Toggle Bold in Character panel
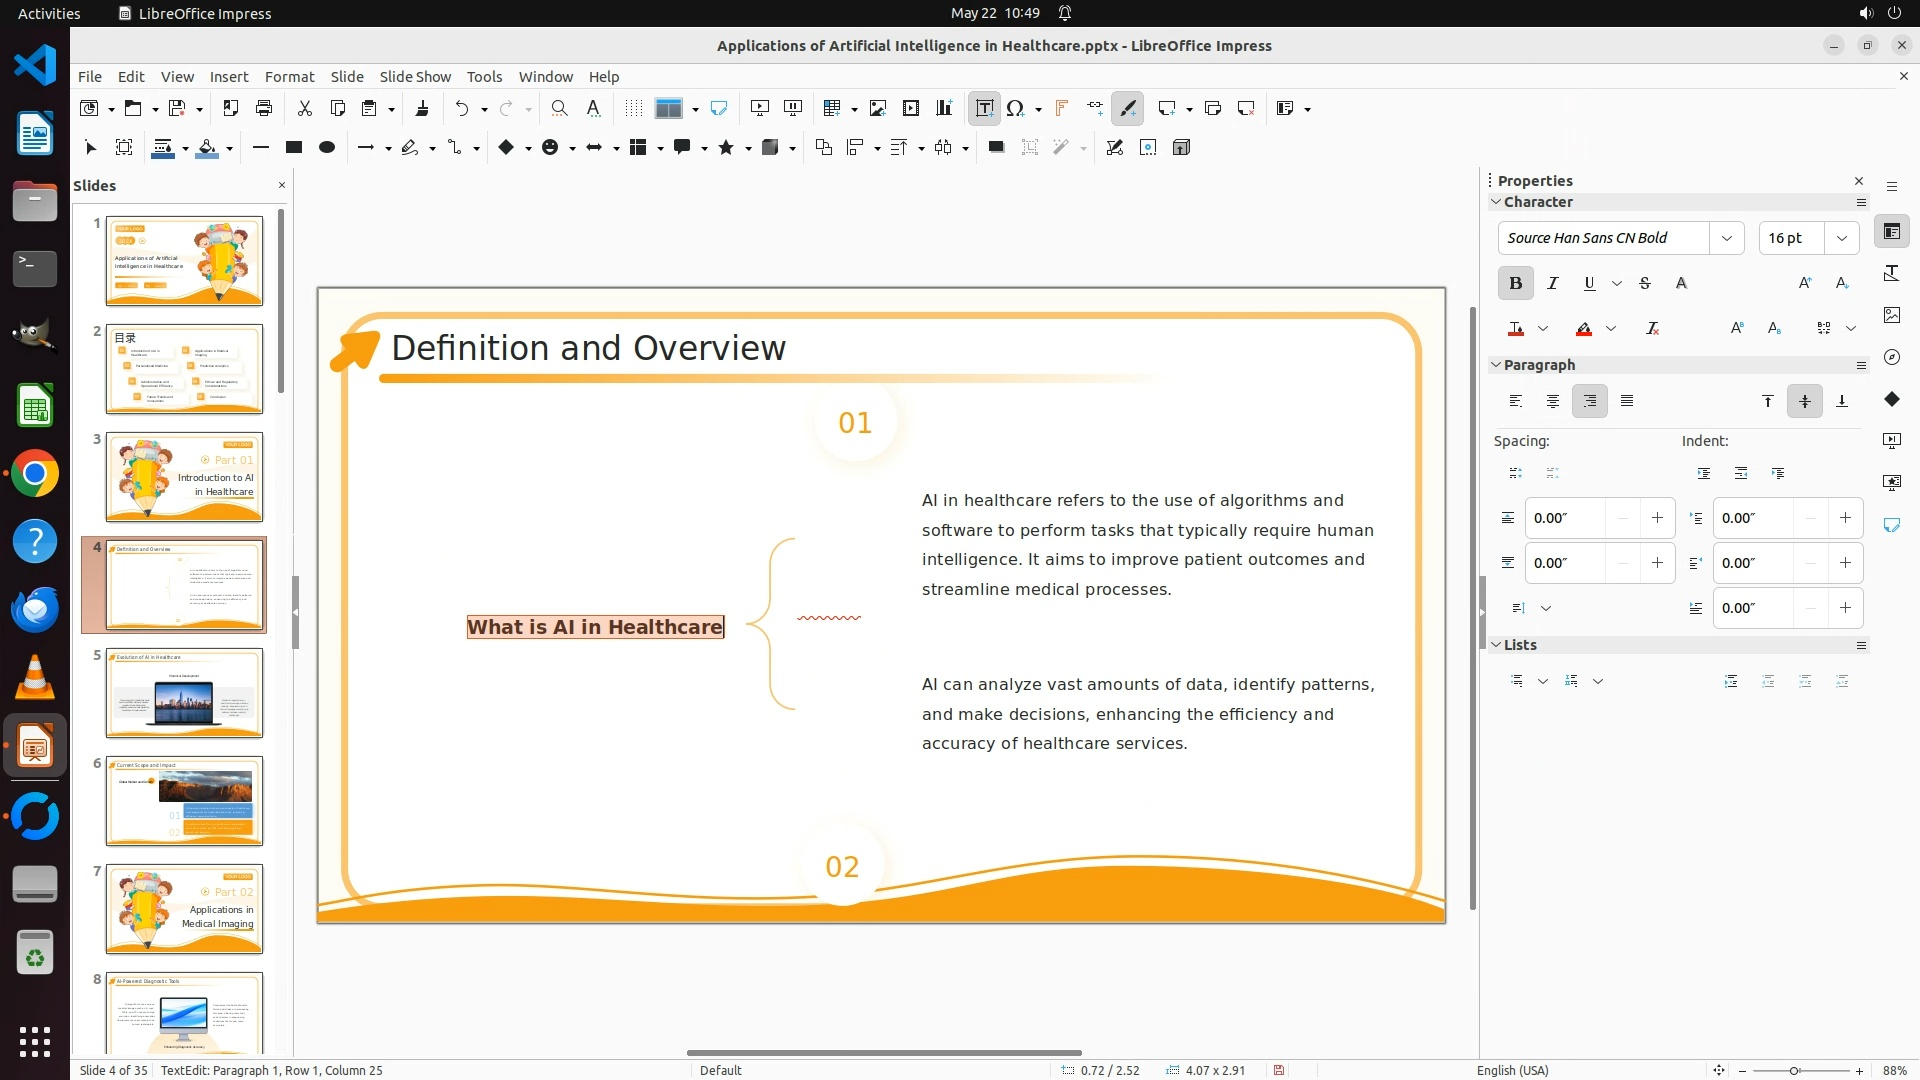This screenshot has height=1080, width=1920. point(1515,283)
